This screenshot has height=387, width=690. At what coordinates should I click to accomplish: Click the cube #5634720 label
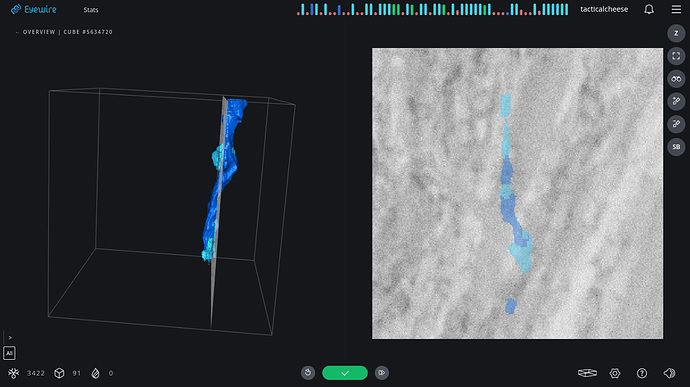pyautogui.click(x=88, y=32)
